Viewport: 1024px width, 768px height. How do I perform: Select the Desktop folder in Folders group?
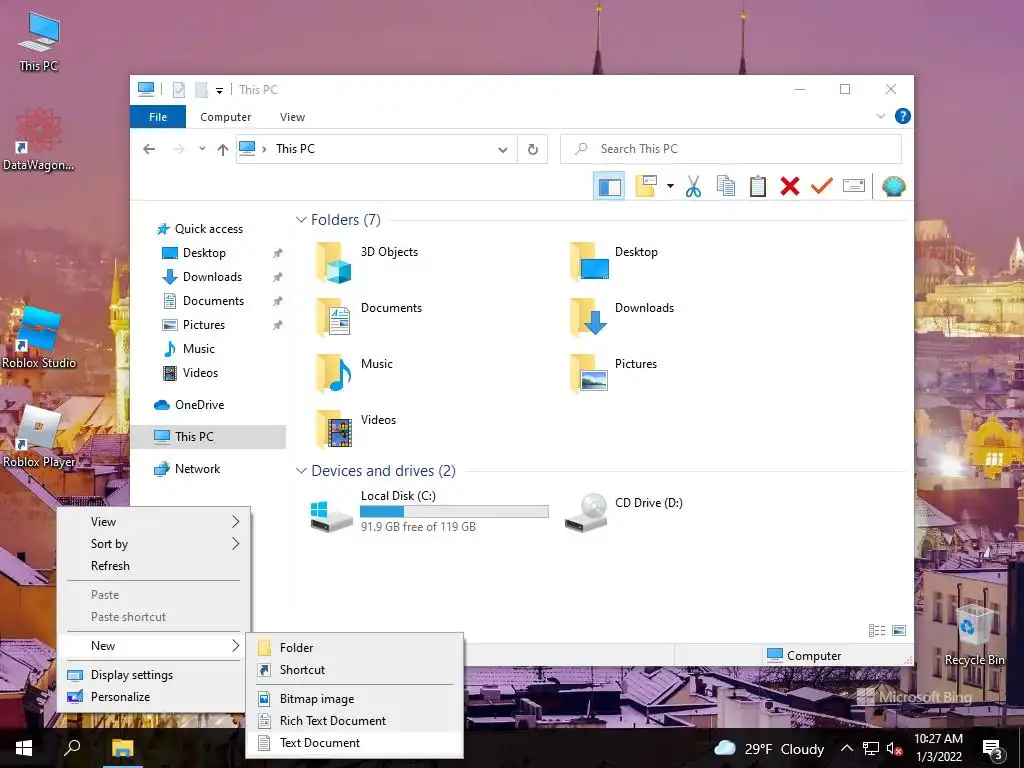(x=613, y=262)
